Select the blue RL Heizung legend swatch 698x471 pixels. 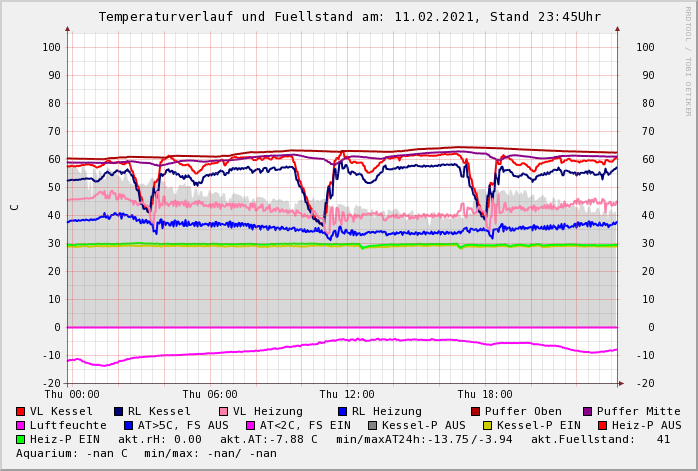(x=342, y=411)
